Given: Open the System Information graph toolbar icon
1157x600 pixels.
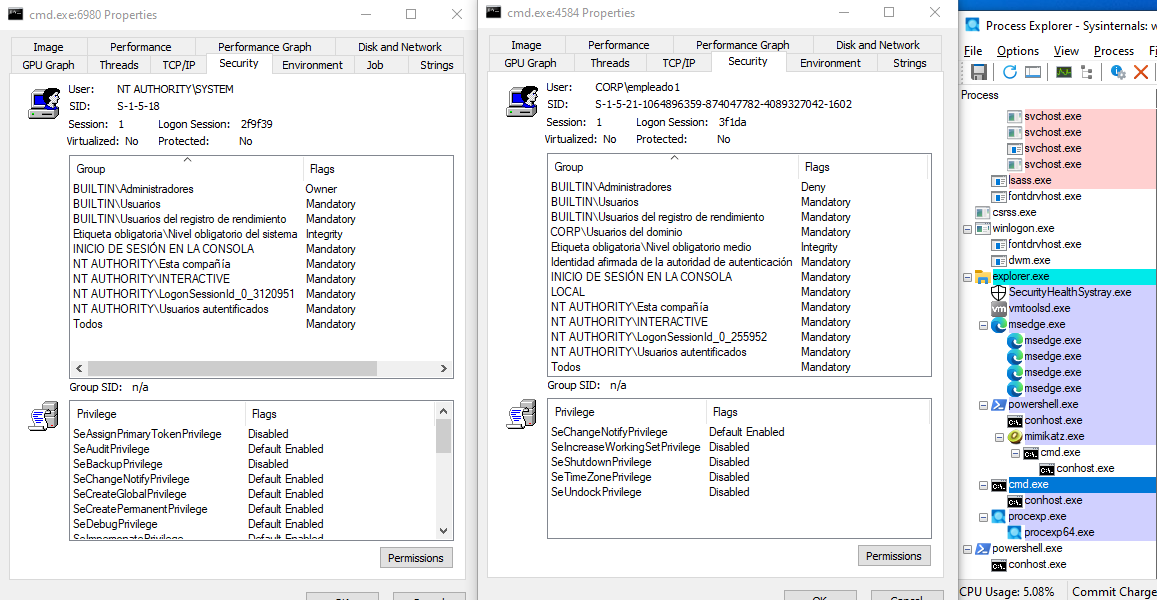Looking at the screenshot, I should coord(1063,72).
